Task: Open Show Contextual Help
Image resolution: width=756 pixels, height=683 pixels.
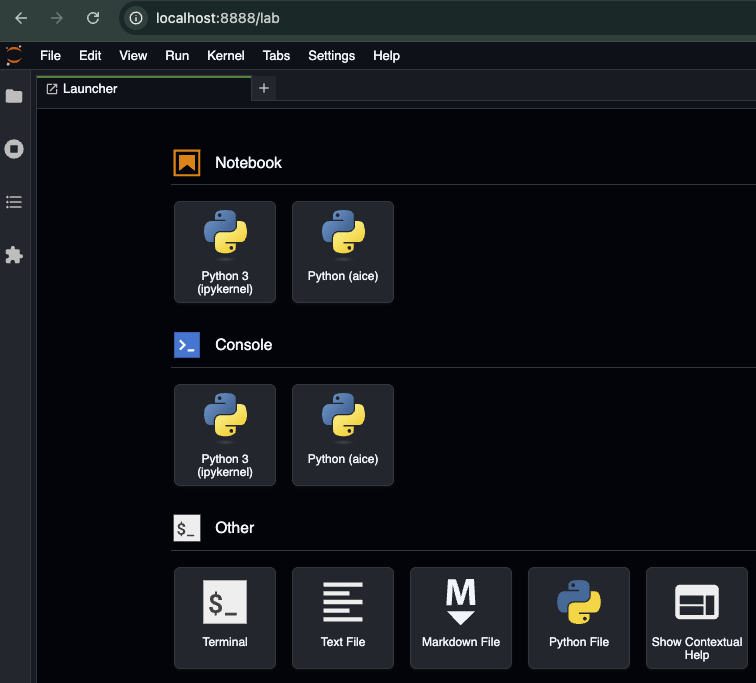Action: coord(697,618)
